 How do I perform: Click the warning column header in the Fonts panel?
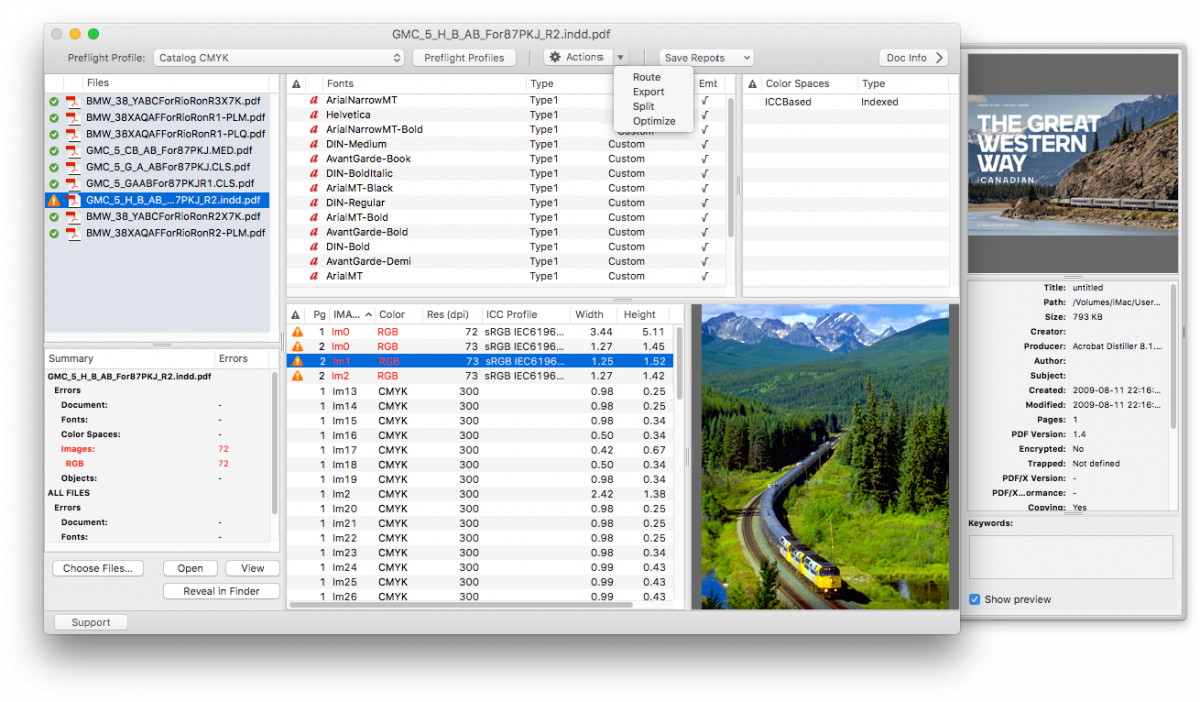coord(295,83)
